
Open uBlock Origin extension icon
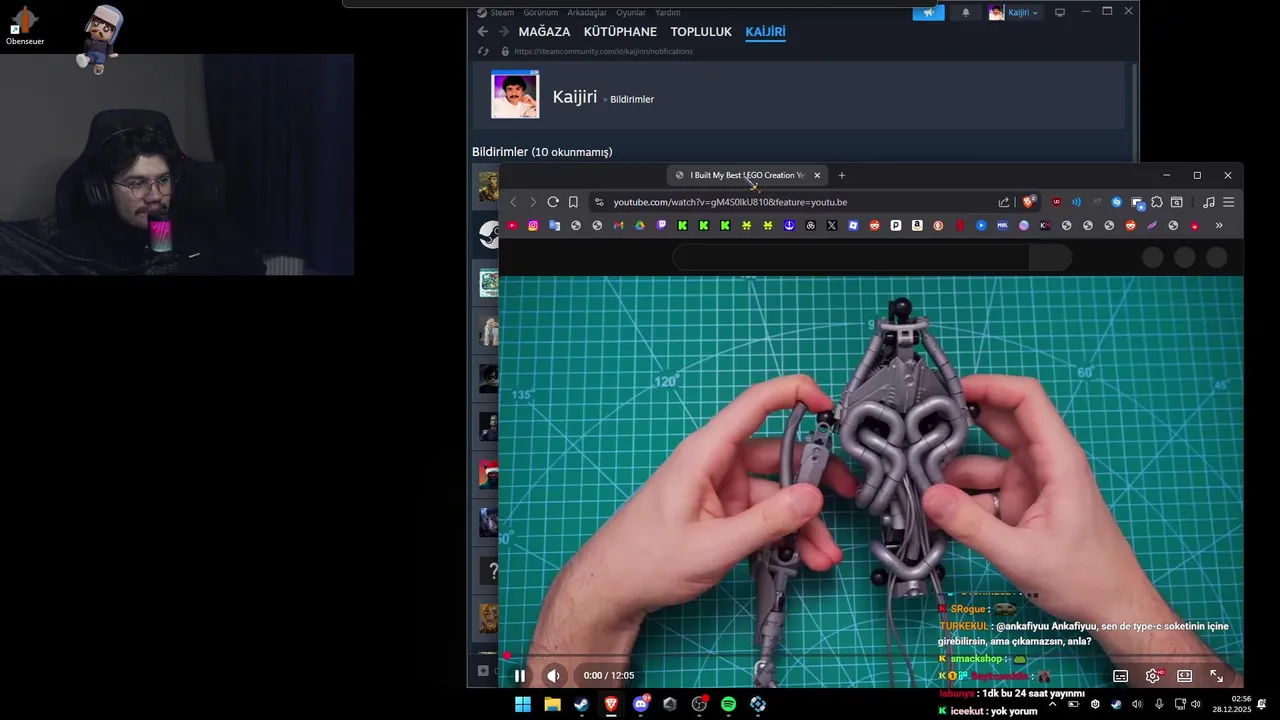point(1056,202)
